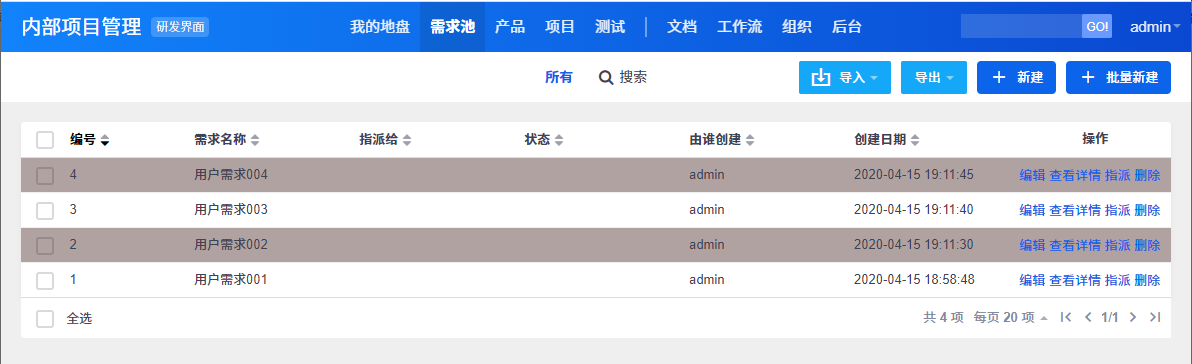Click the search input field beside GO!
1192x364 pixels.
pyautogui.click(x=1021, y=26)
